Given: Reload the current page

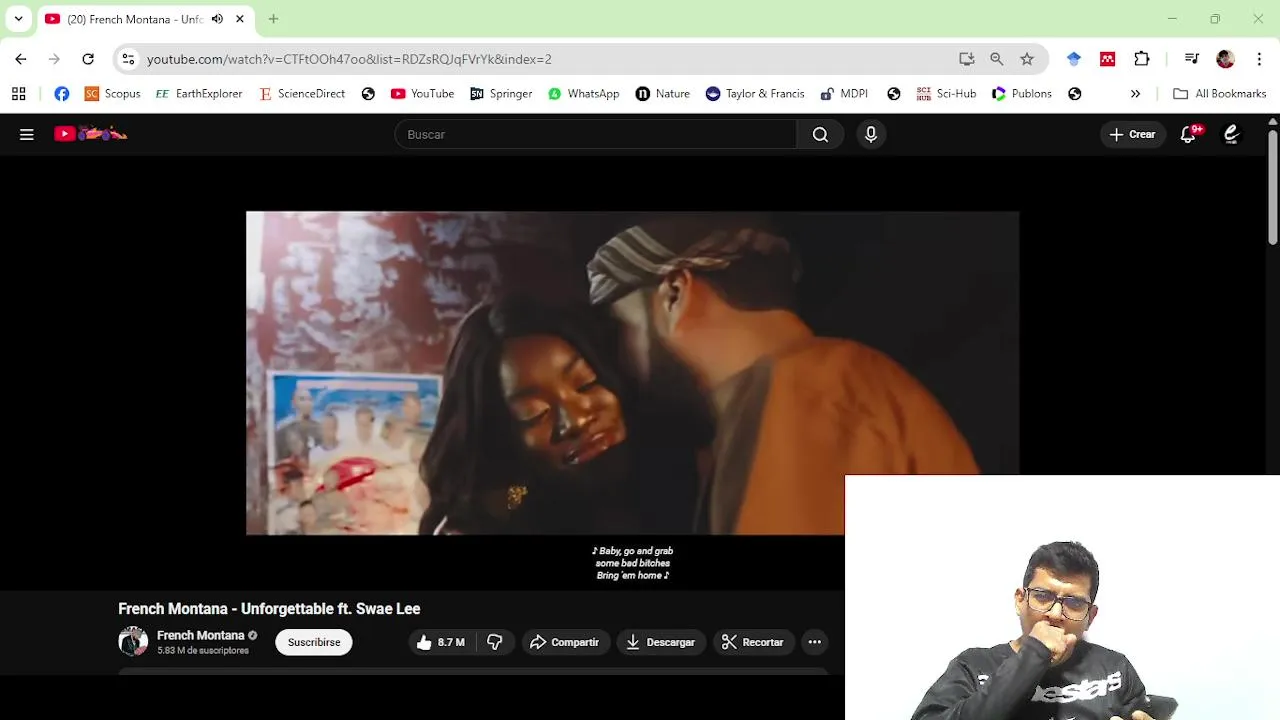Looking at the screenshot, I should pyautogui.click(x=88, y=59).
